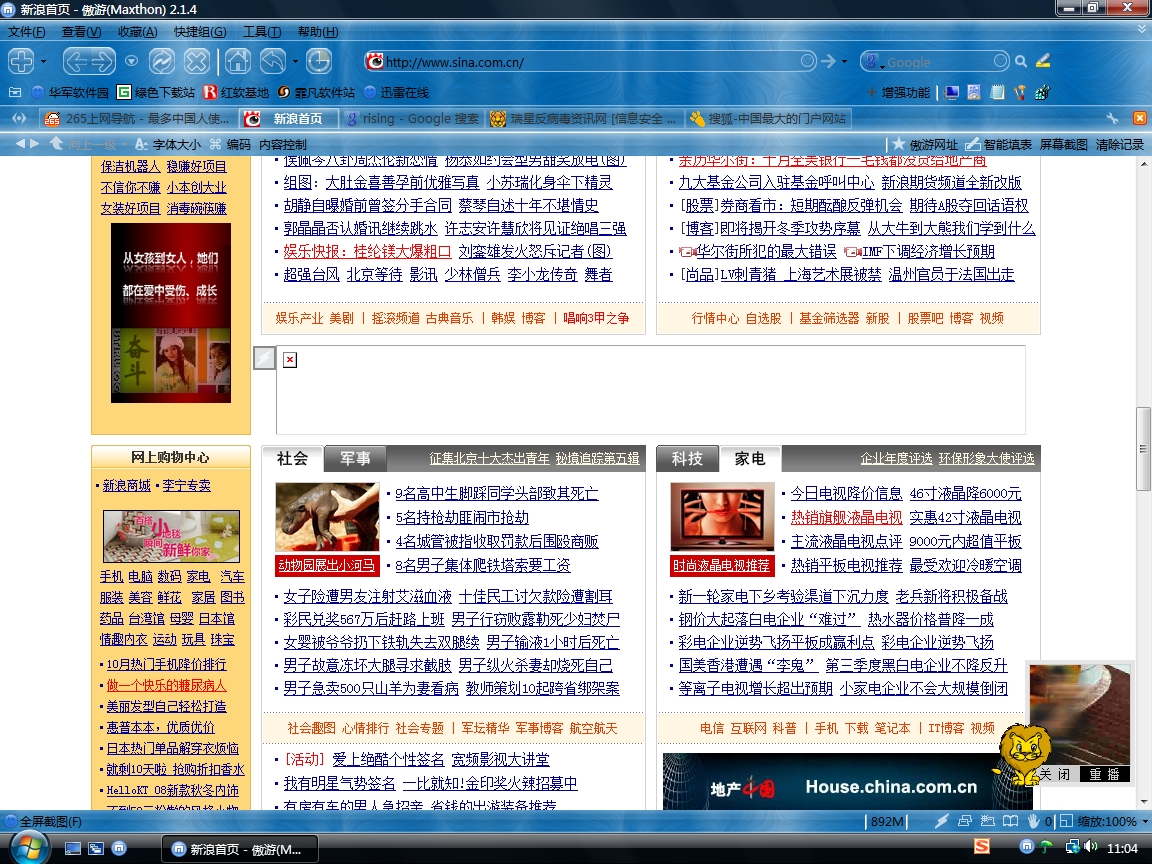
Task: Click 关闭 on the floating video ad
Action: coord(1054,774)
